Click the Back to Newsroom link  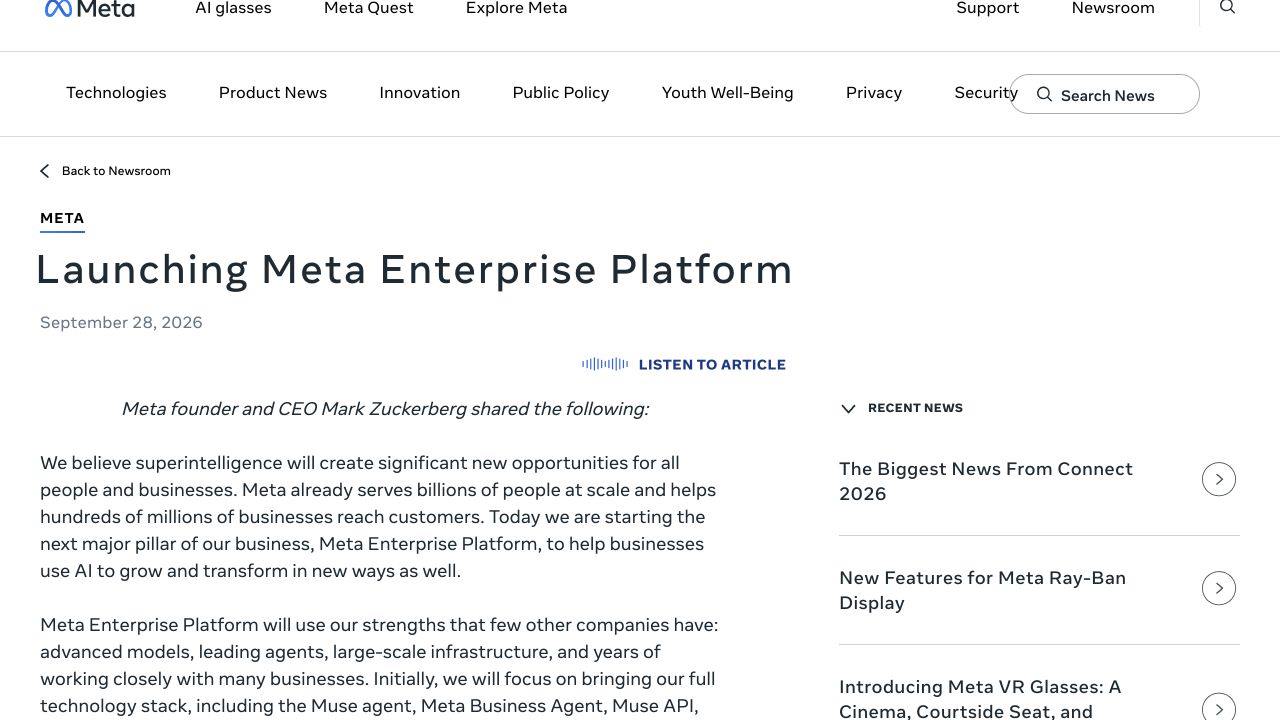[x=116, y=171]
